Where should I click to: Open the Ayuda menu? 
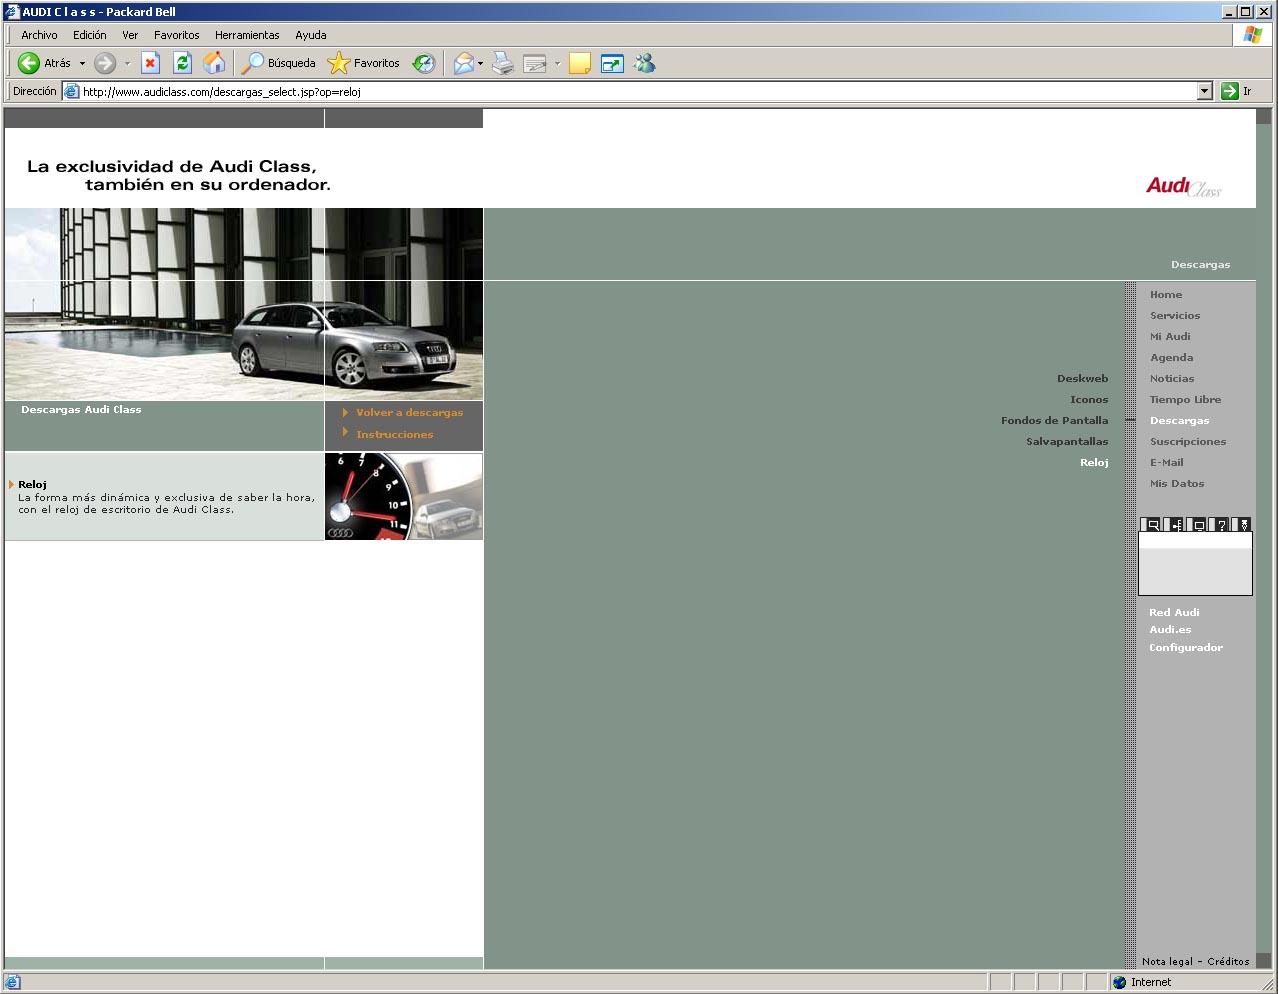311,35
